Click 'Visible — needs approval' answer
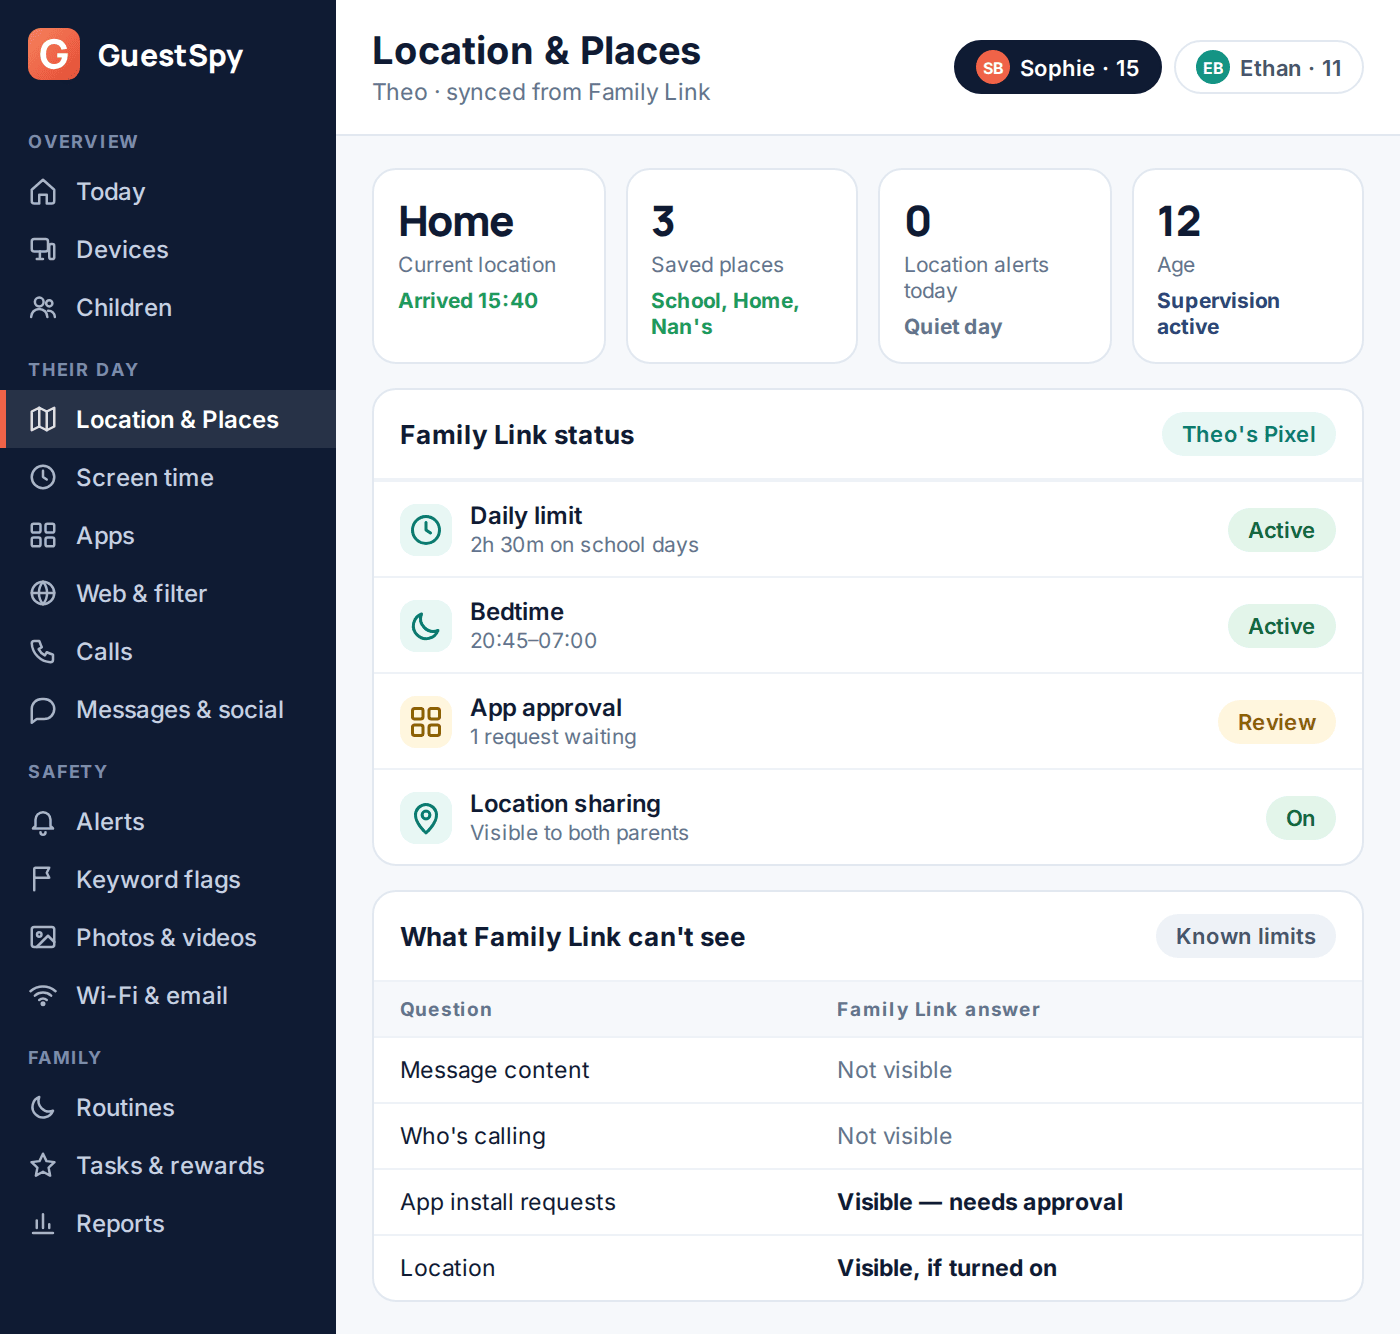This screenshot has width=1400, height=1334. (980, 1202)
